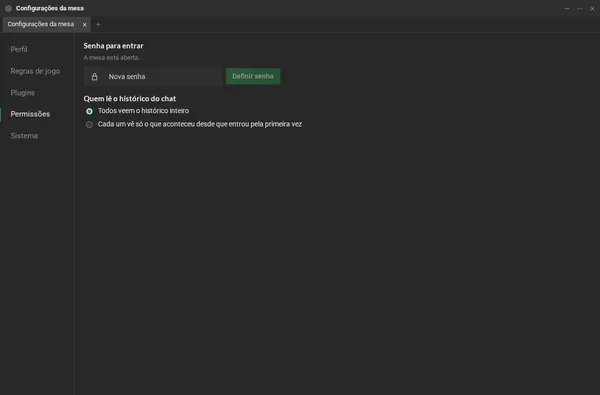
Task: Click the settings gear icon in title bar
Action: (x=8, y=8)
